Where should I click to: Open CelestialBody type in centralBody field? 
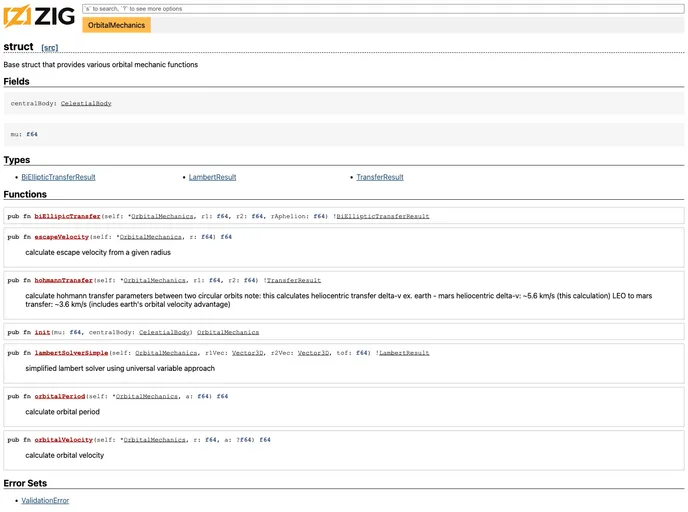86,103
